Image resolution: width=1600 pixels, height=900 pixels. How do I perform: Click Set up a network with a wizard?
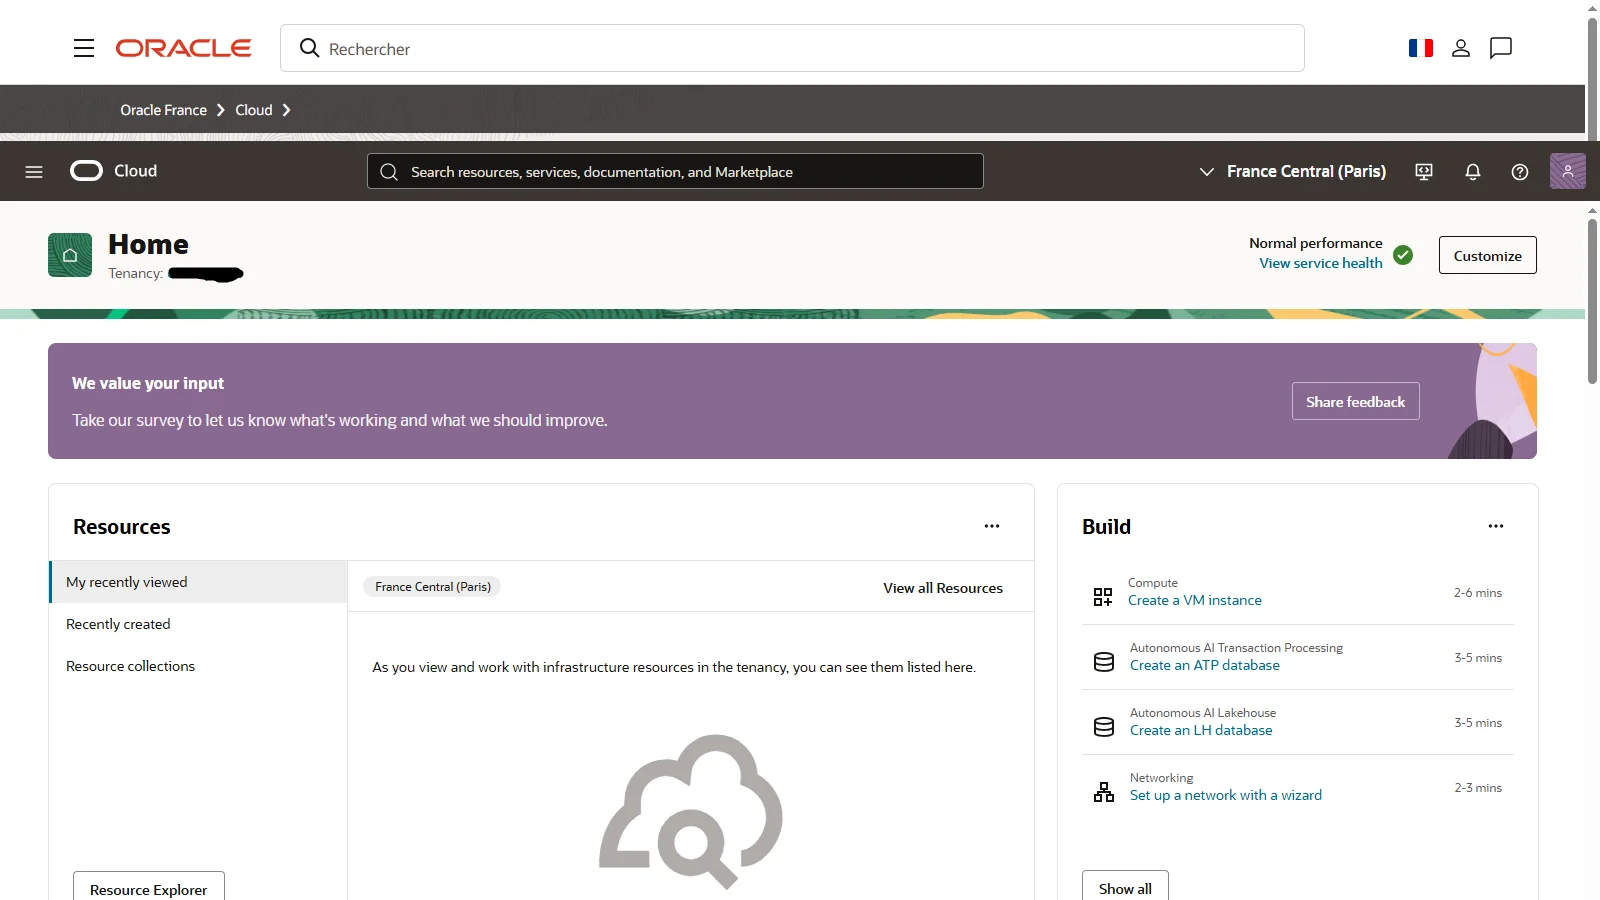(1226, 795)
